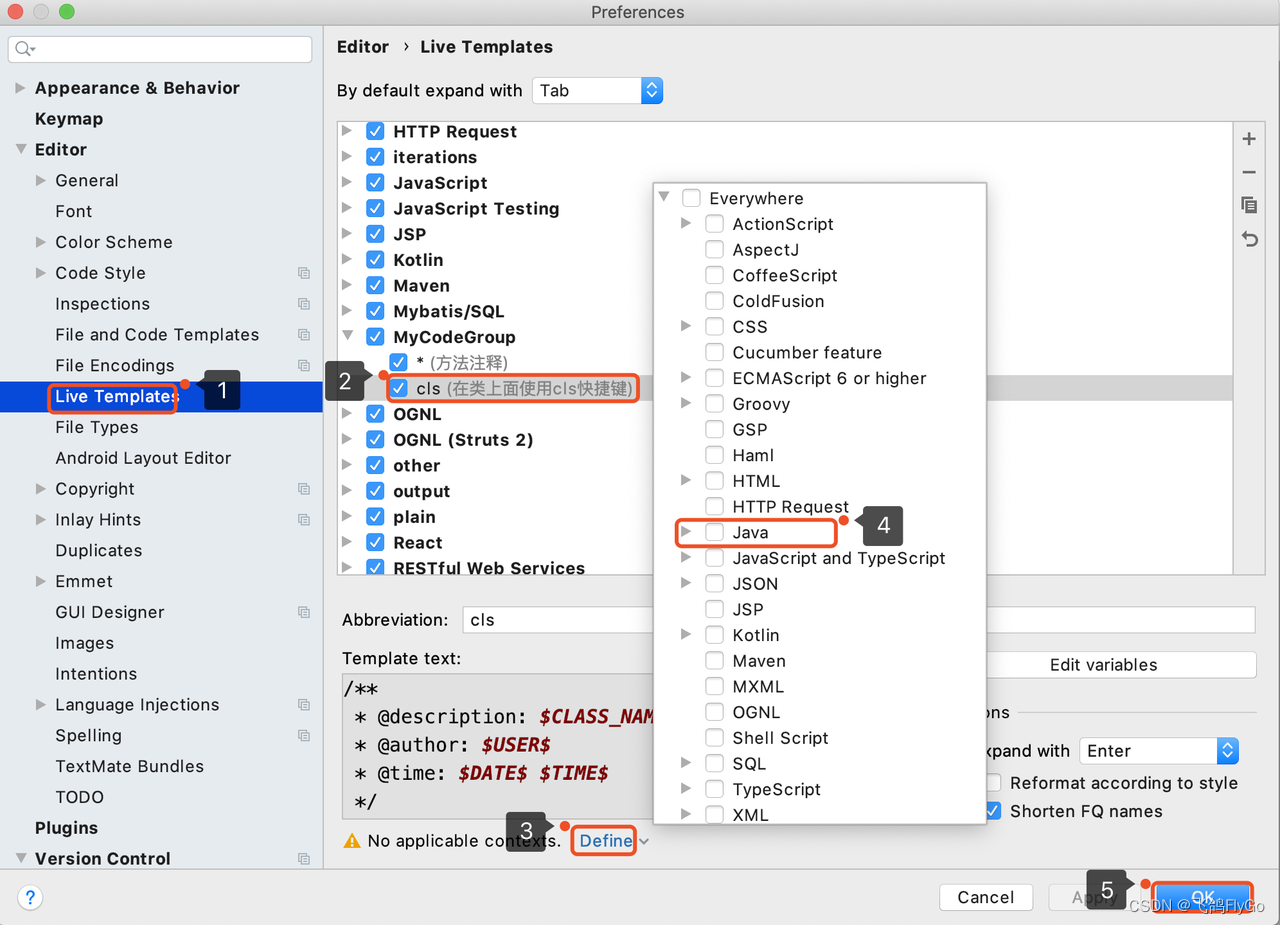Expand the Color Scheme settings node
1280x925 pixels.
(x=41, y=242)
